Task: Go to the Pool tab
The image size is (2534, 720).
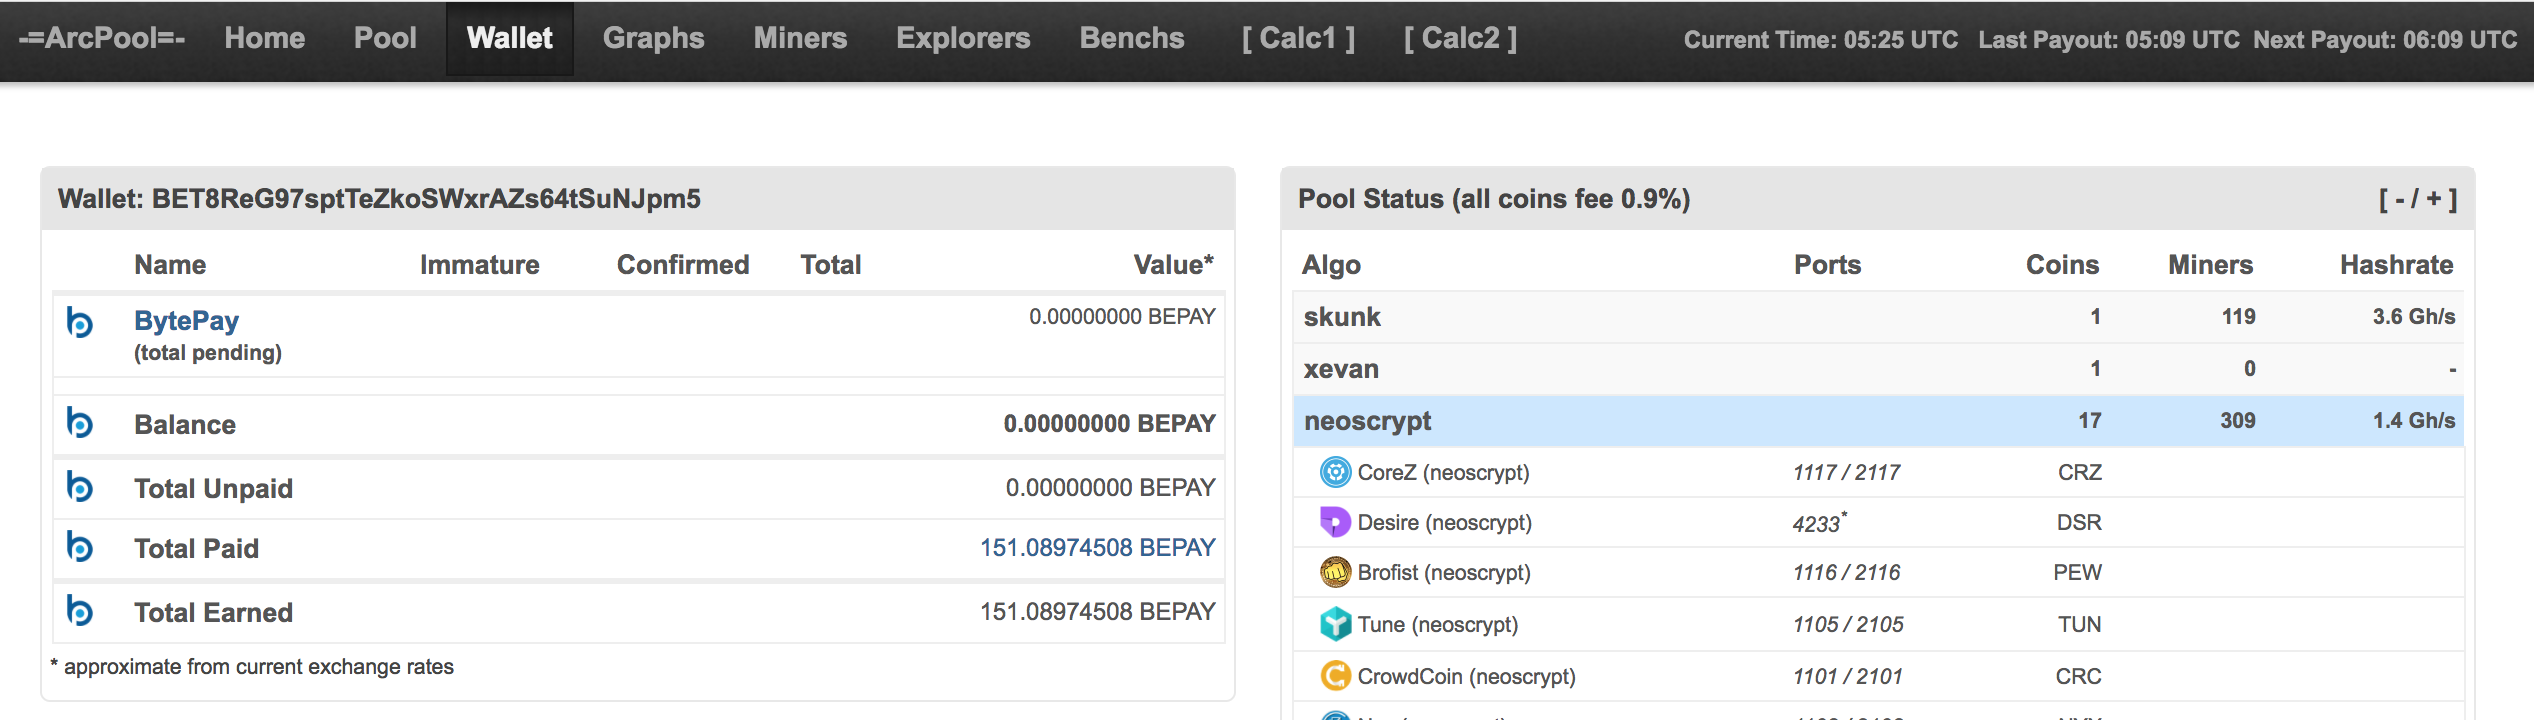Action: point(385,38)
